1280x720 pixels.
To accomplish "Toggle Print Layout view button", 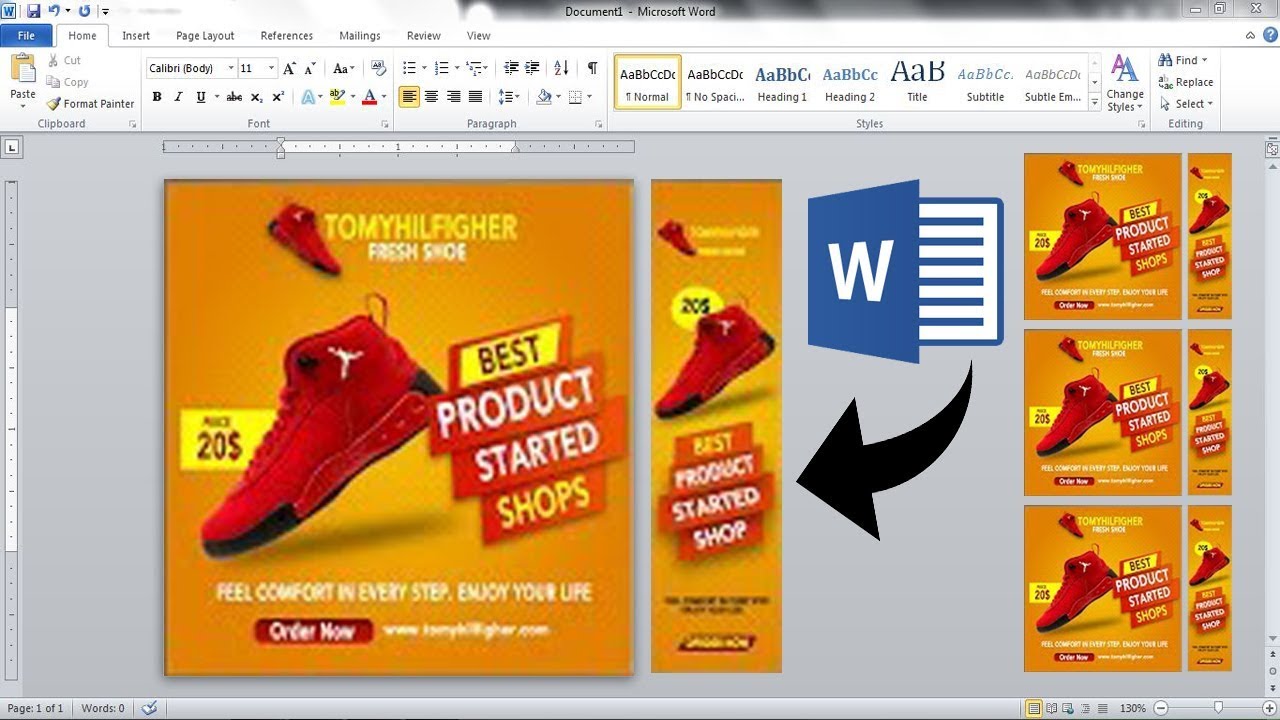I will 1035,708.
